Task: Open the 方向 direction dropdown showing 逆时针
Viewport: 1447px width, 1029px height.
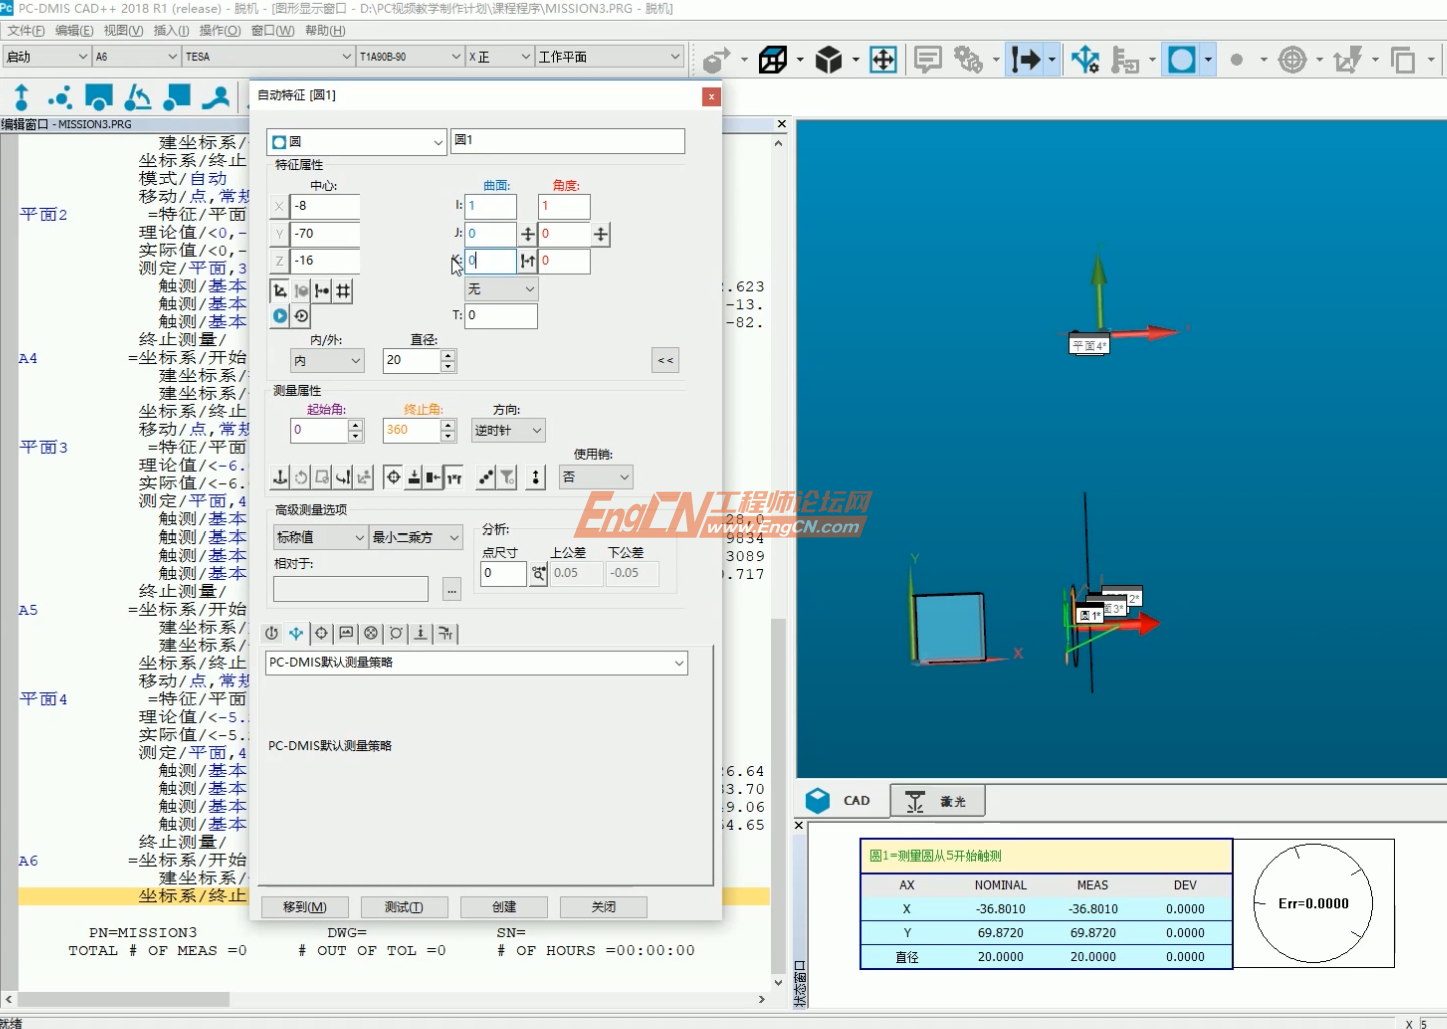Action: coord(508,430)
